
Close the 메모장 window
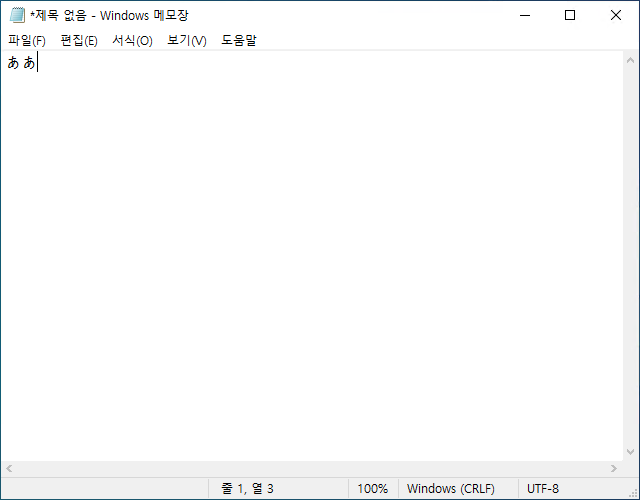point(616,16)
